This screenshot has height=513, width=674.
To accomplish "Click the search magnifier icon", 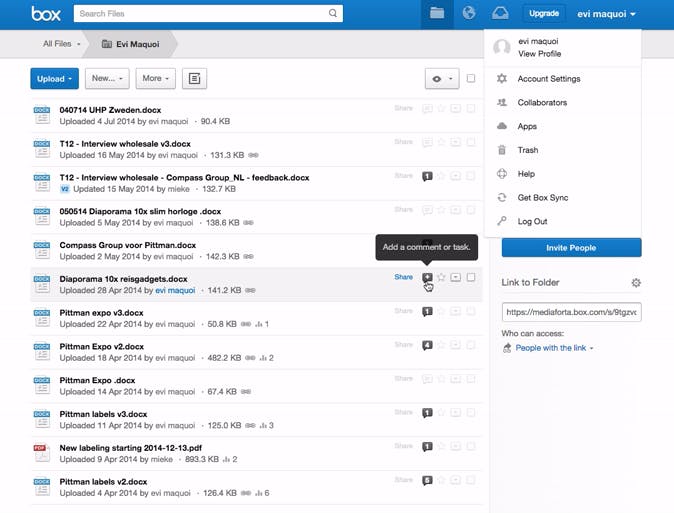I will point(333,13).
